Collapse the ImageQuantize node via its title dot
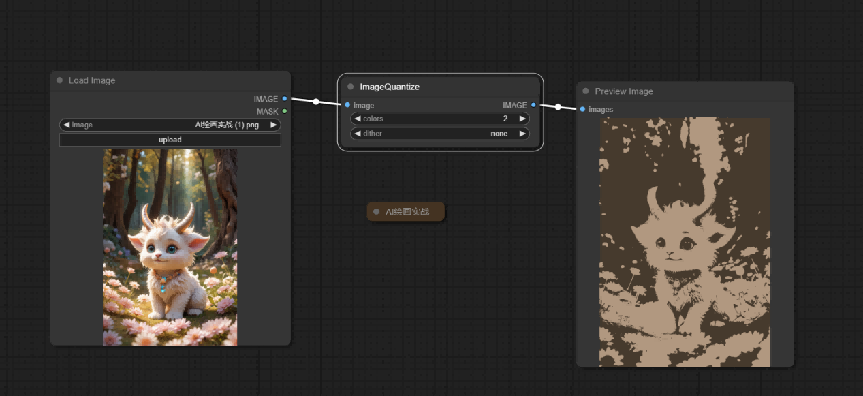The height and width of the screenshot is (396, 863). click(x=351, y=86)
